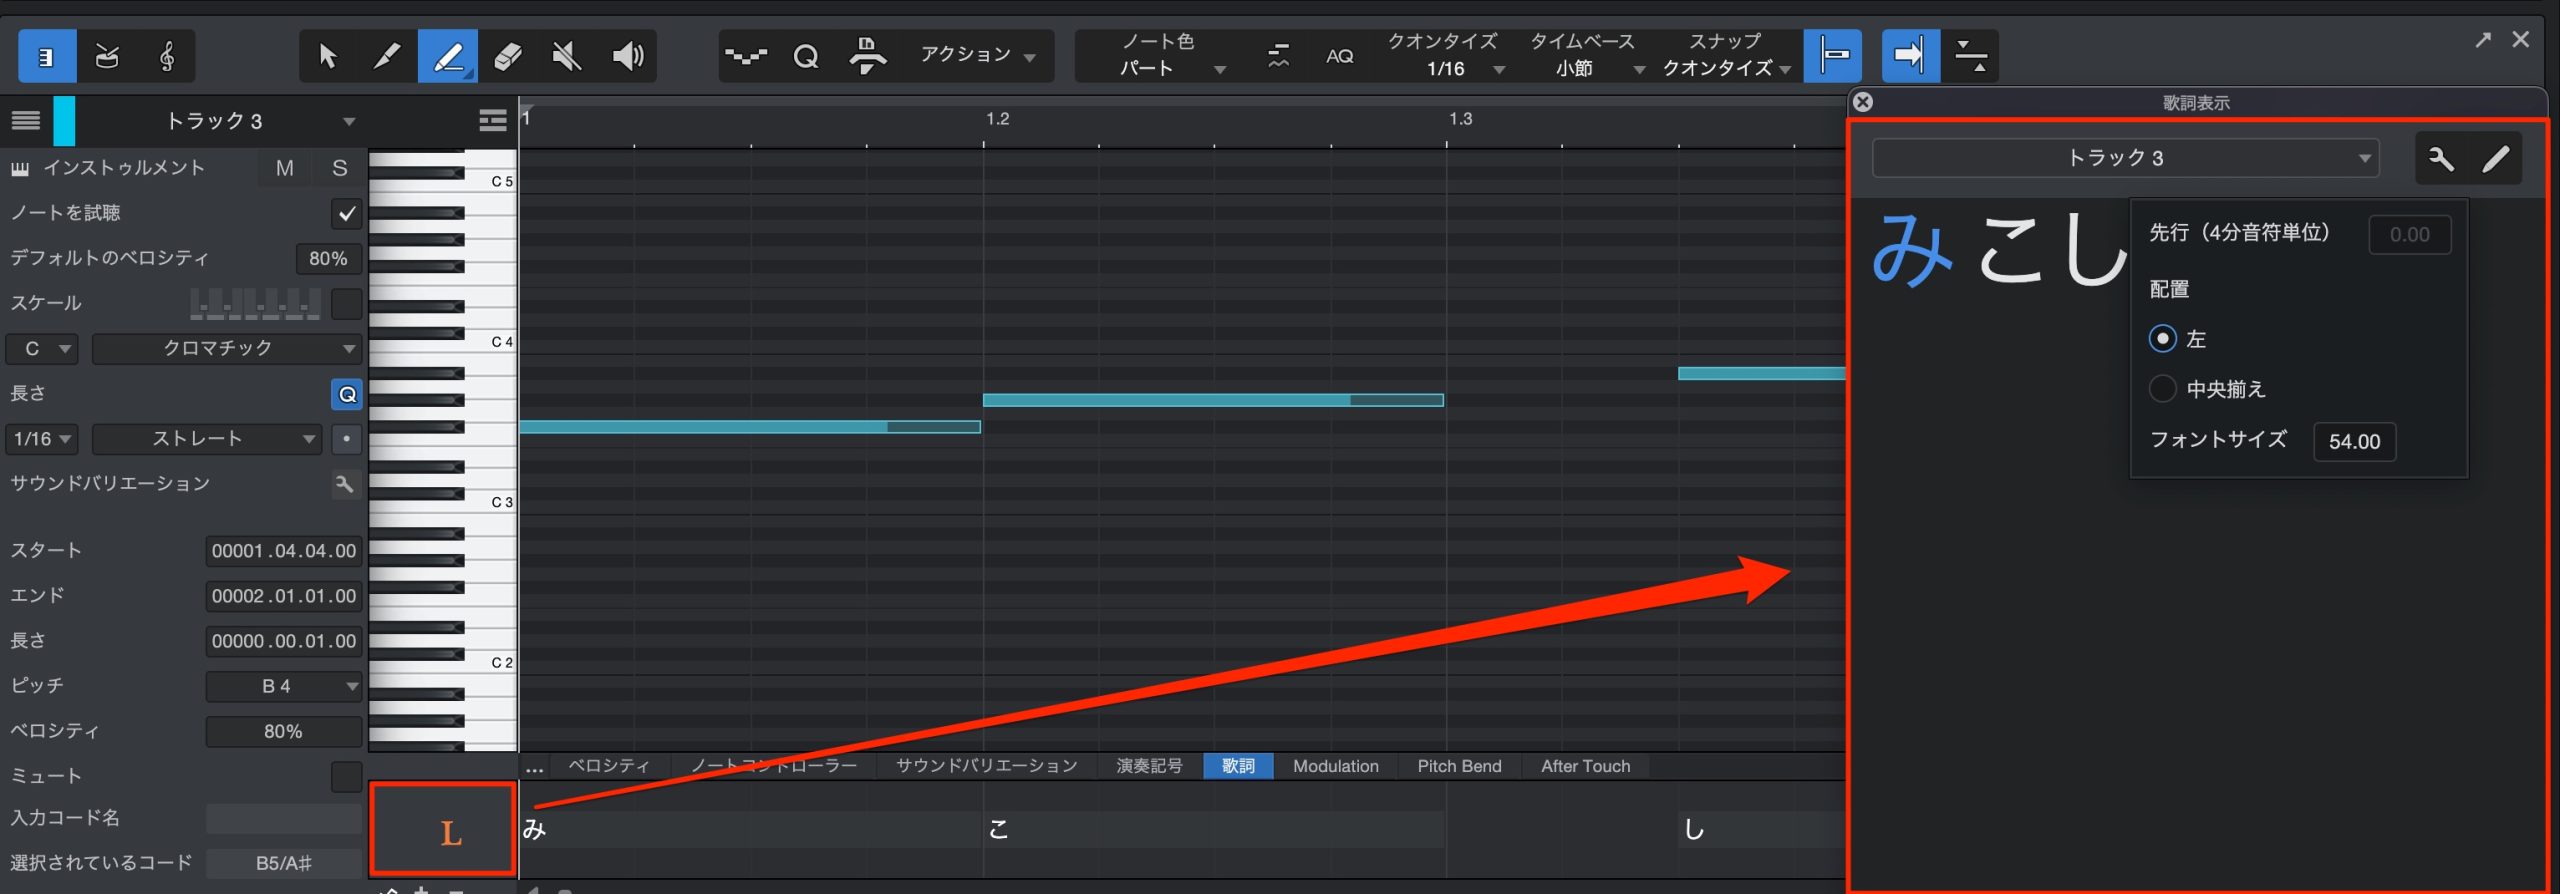
Task: Select the Listen speaker tool
Action: coord(627,56)
